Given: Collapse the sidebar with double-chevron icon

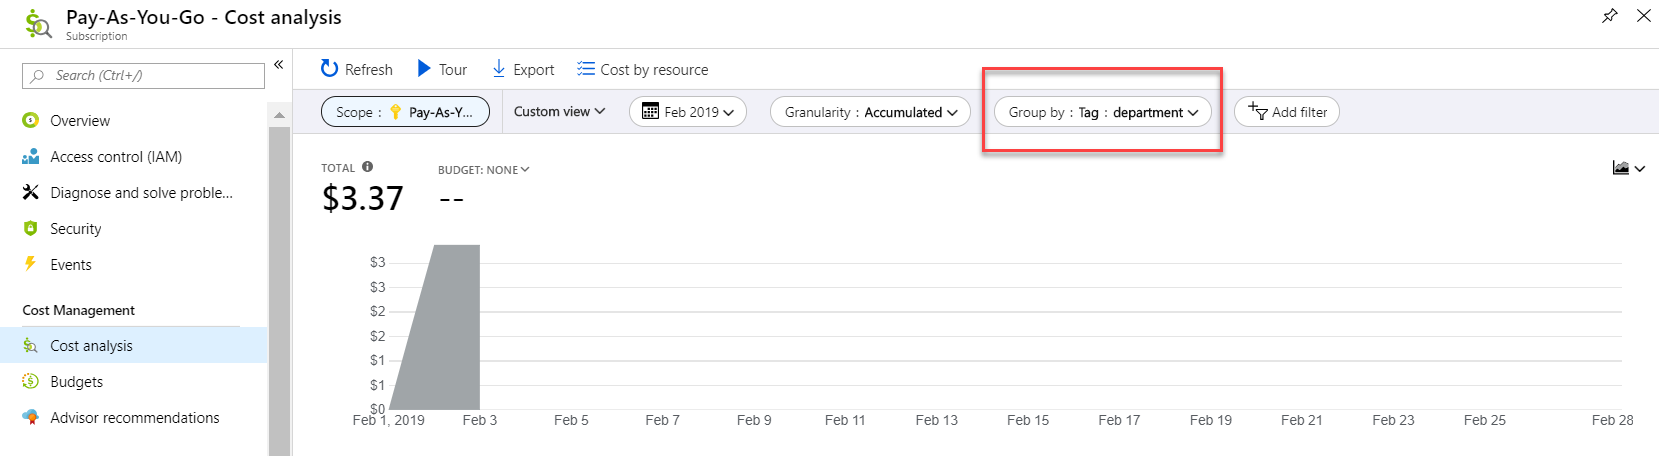Looking at the screenshot, I should [279, 65].
